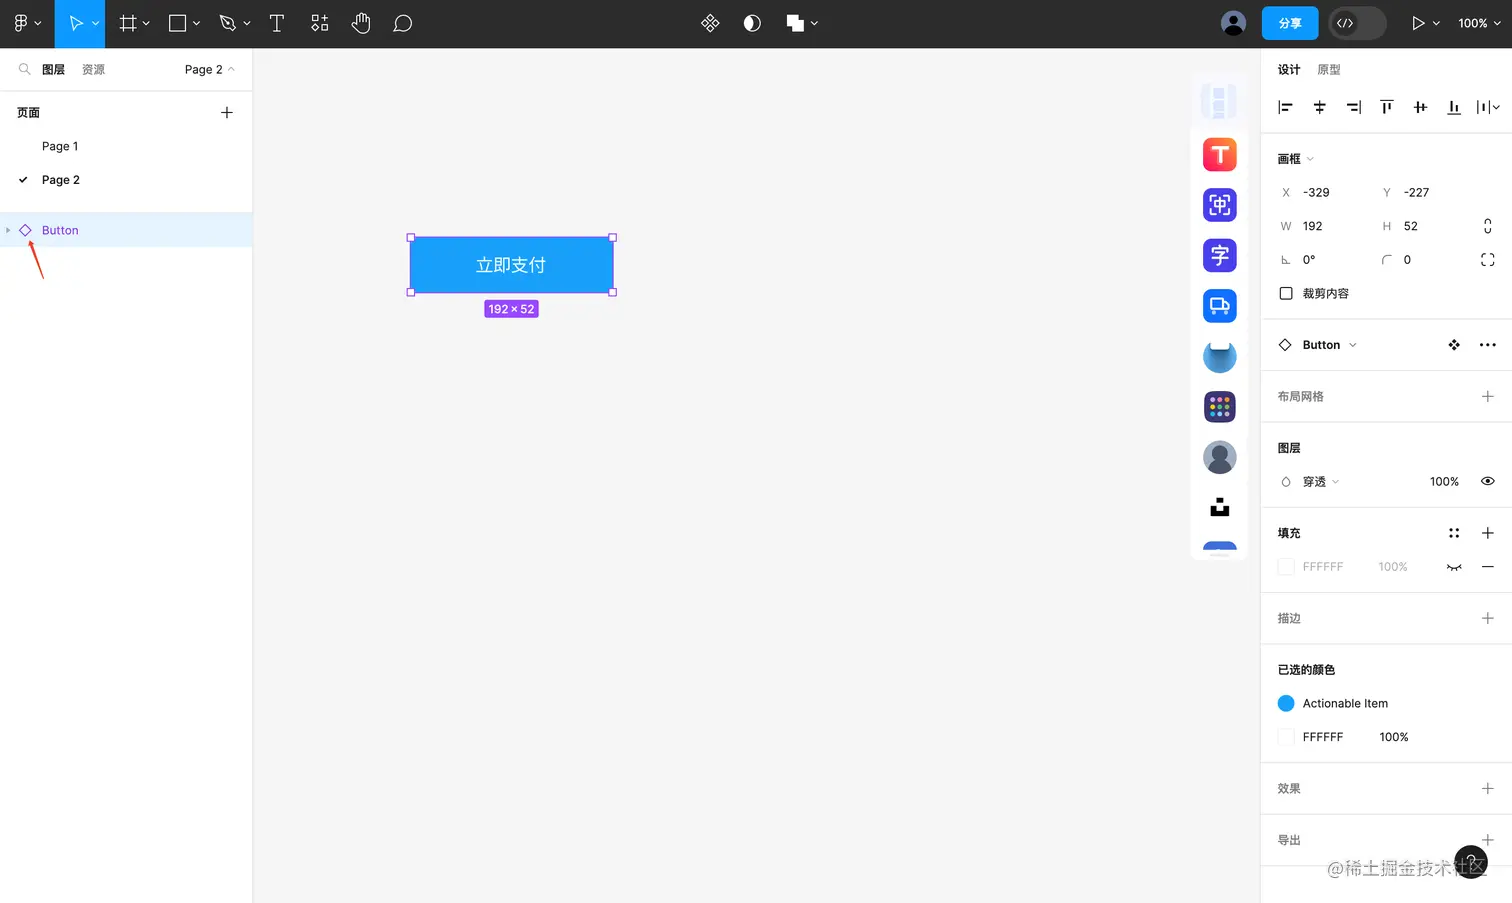Image resolution: width=1512 pixels, height=903 pixels.
Task: Open the 100% zoom dropdown
Action: pyautogui.click(x=1479, y=23)
